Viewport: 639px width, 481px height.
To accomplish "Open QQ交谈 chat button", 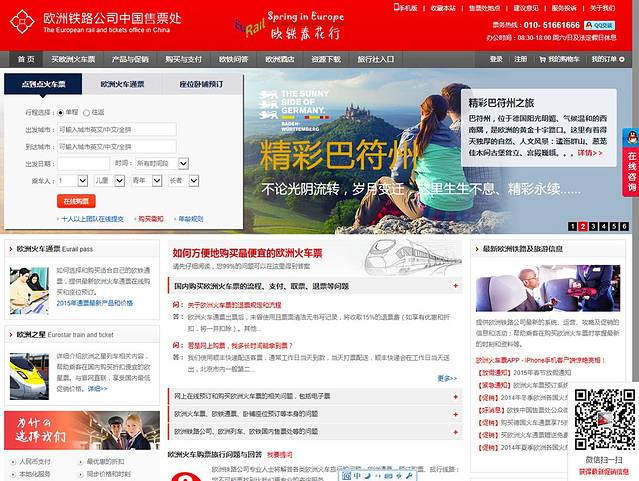I will point(599,24).
